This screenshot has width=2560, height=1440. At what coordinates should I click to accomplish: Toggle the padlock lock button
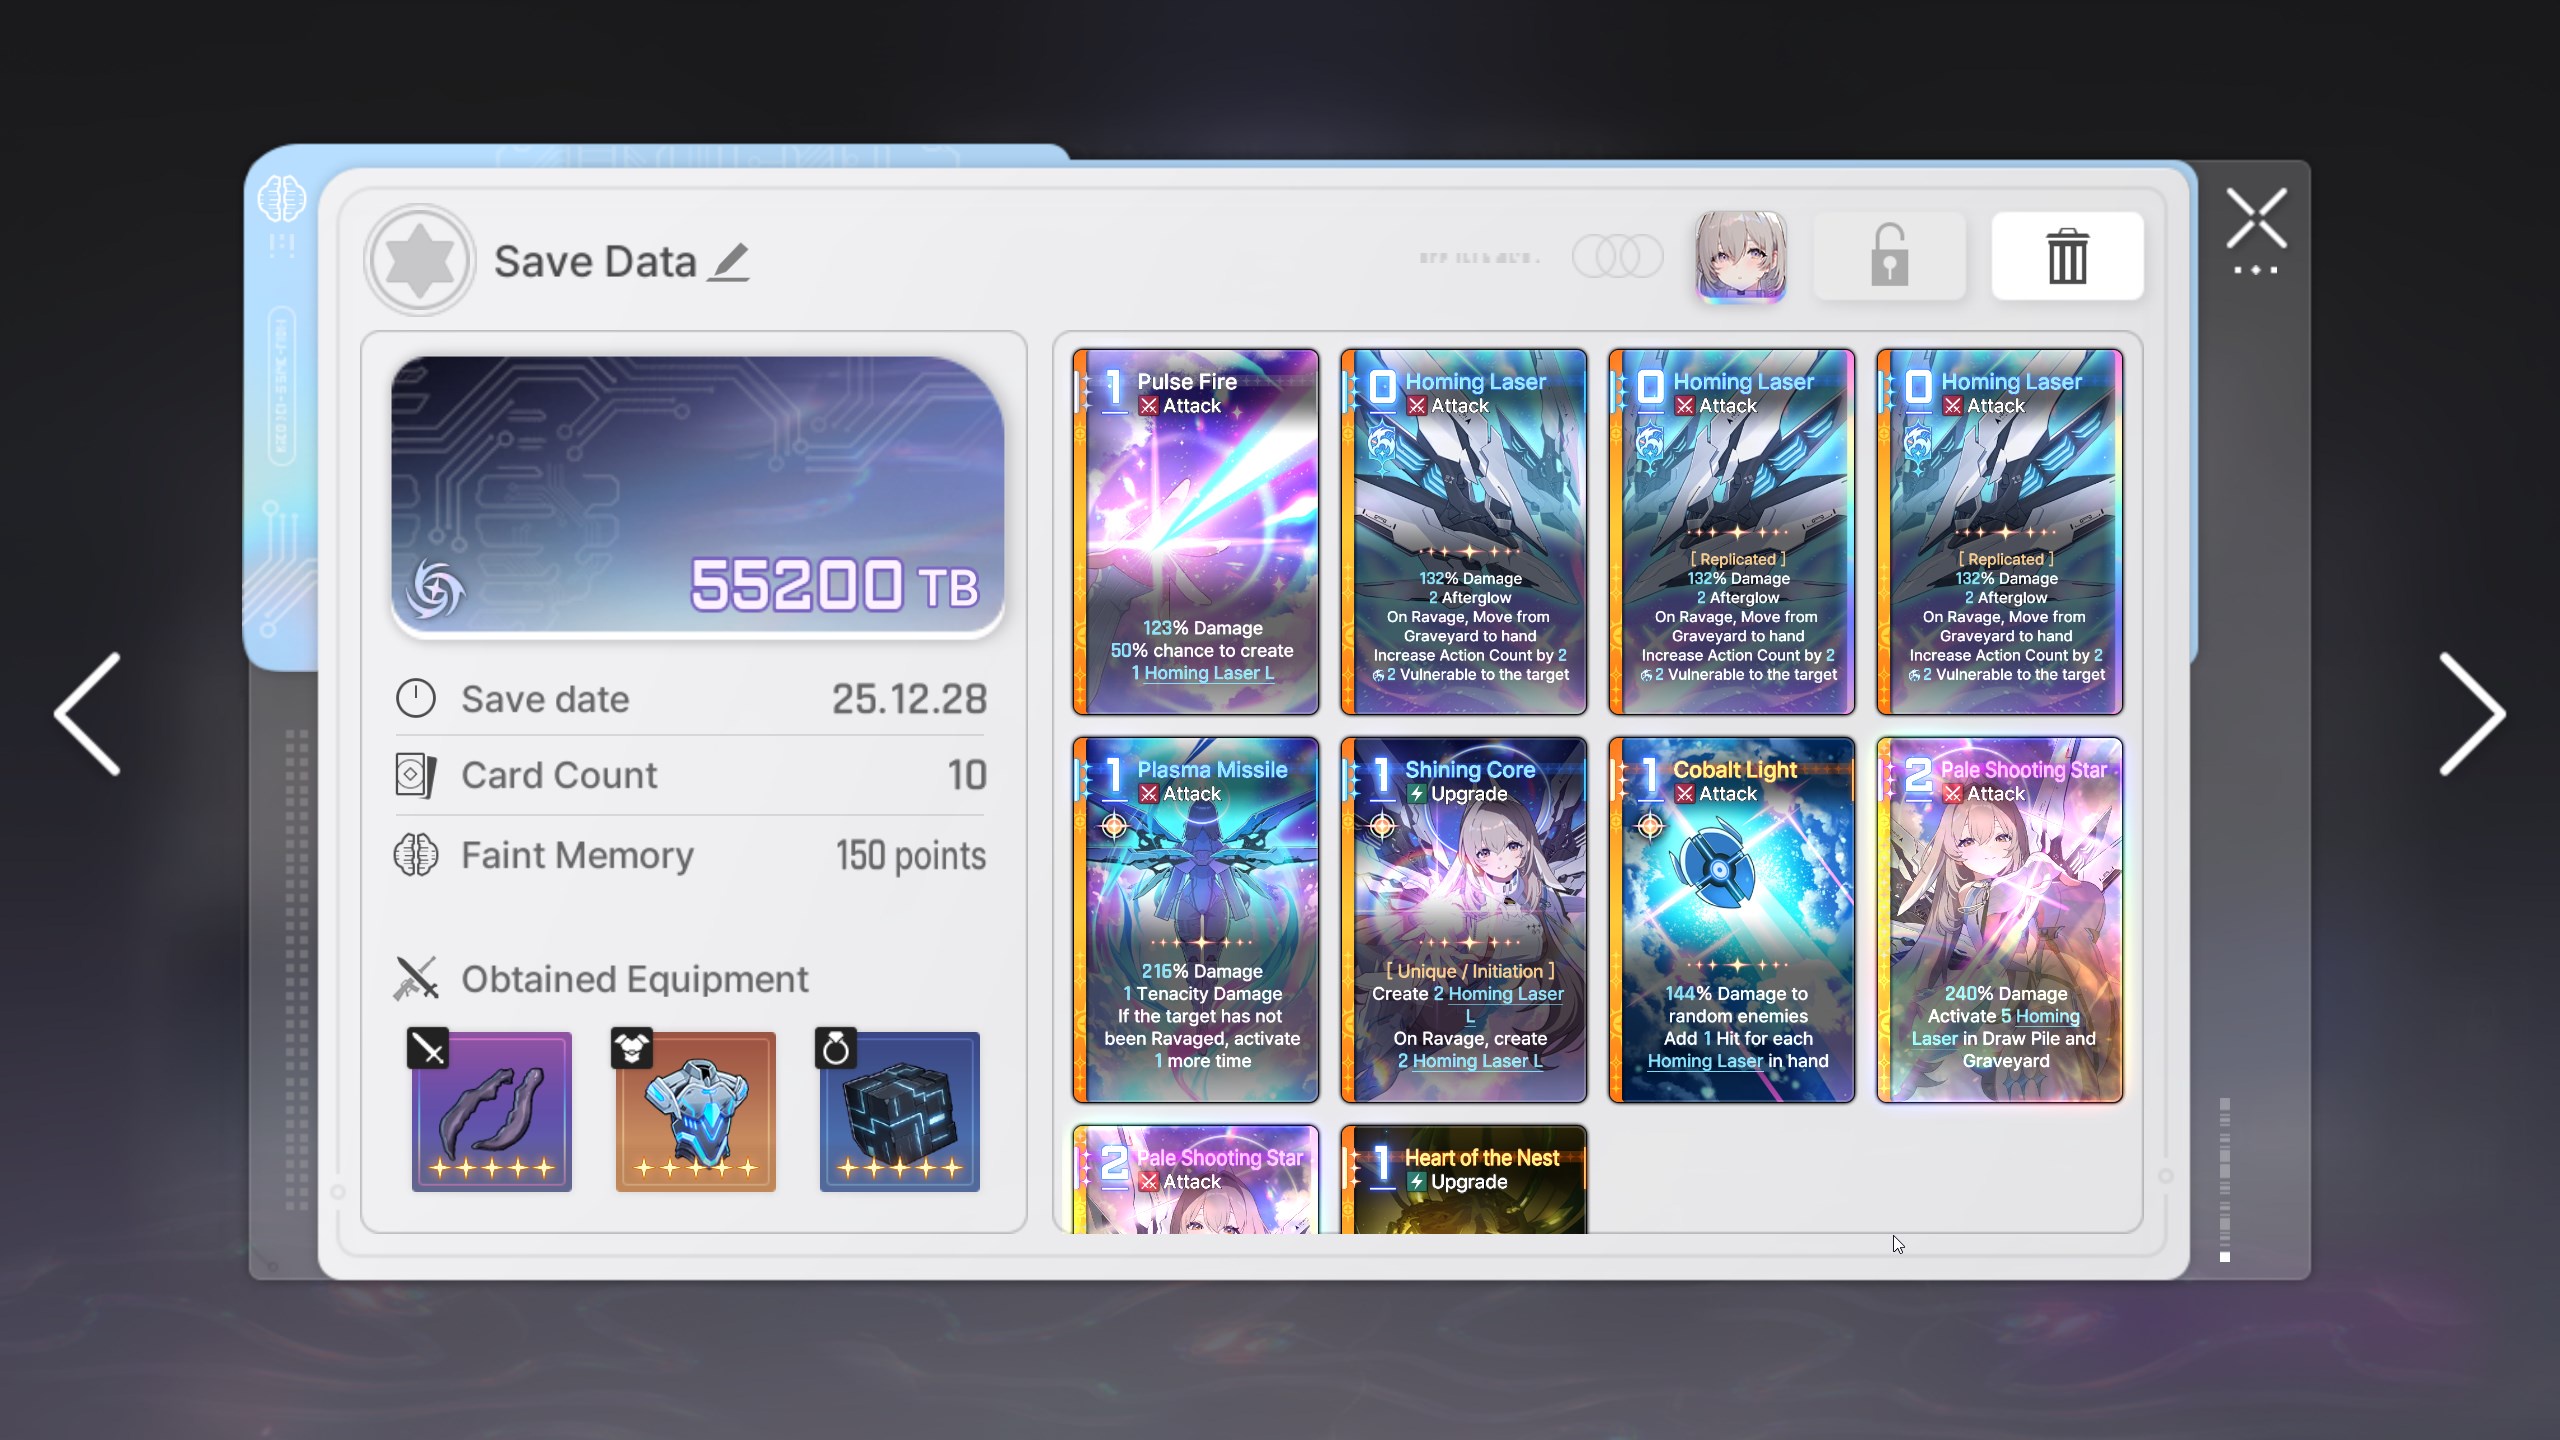1888,256
